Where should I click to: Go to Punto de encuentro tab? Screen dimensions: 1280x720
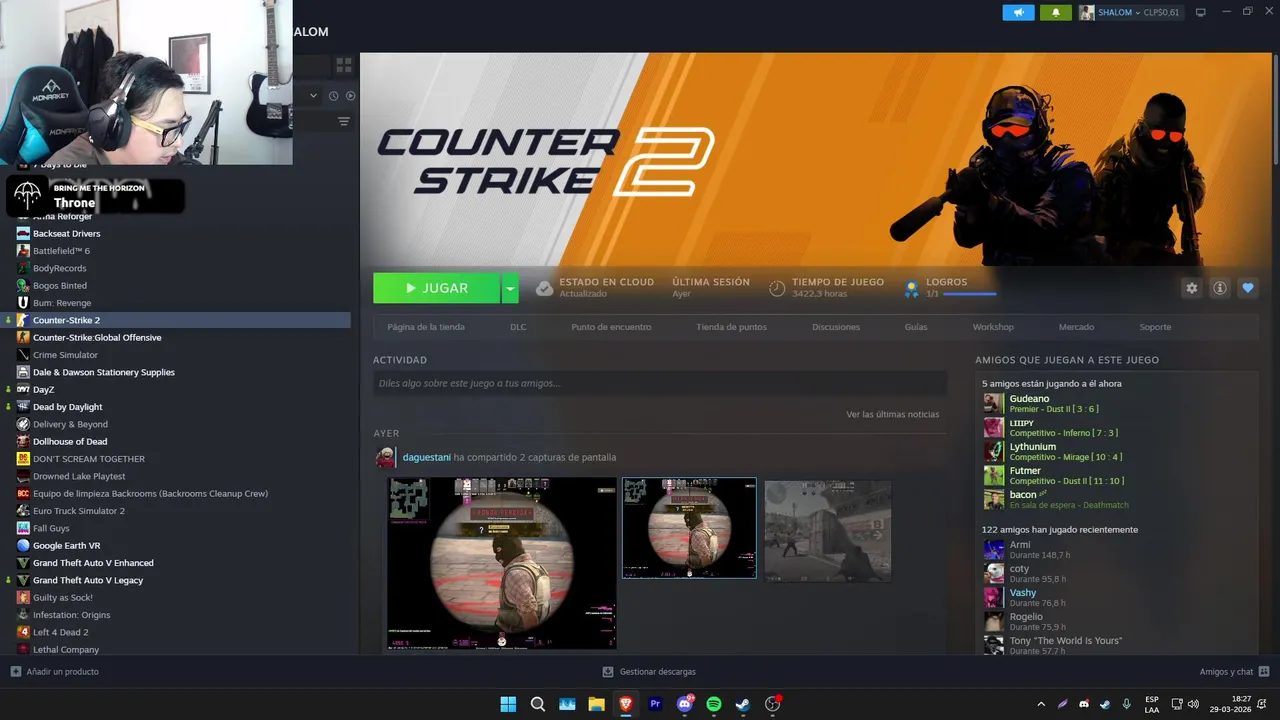tap(611, 327)
